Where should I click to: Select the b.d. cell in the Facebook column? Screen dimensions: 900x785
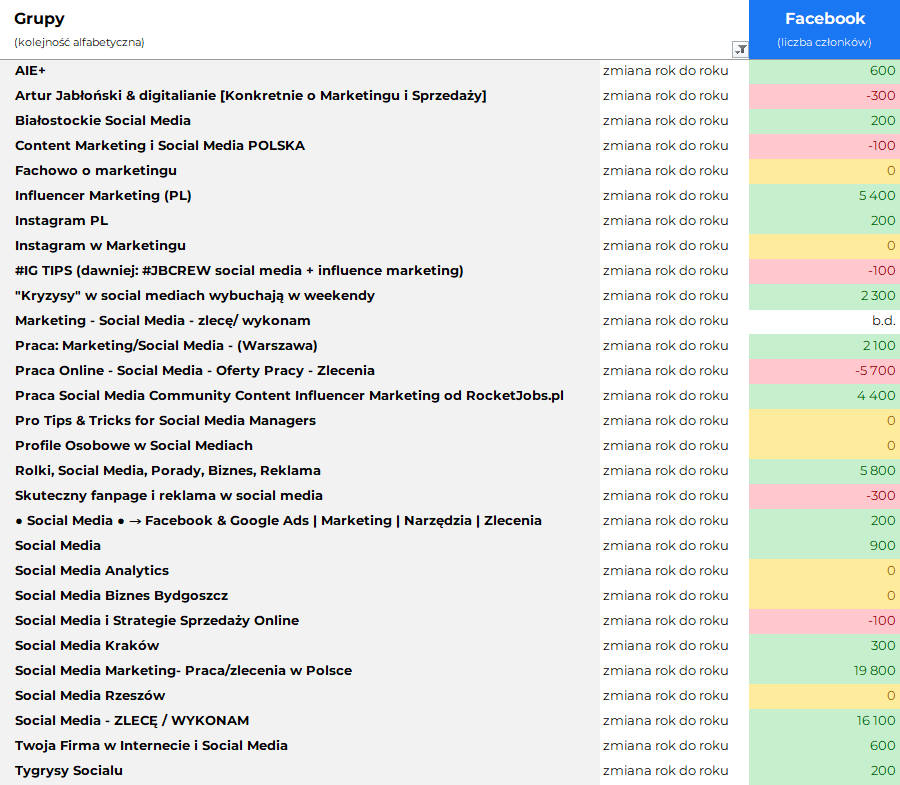824,321
